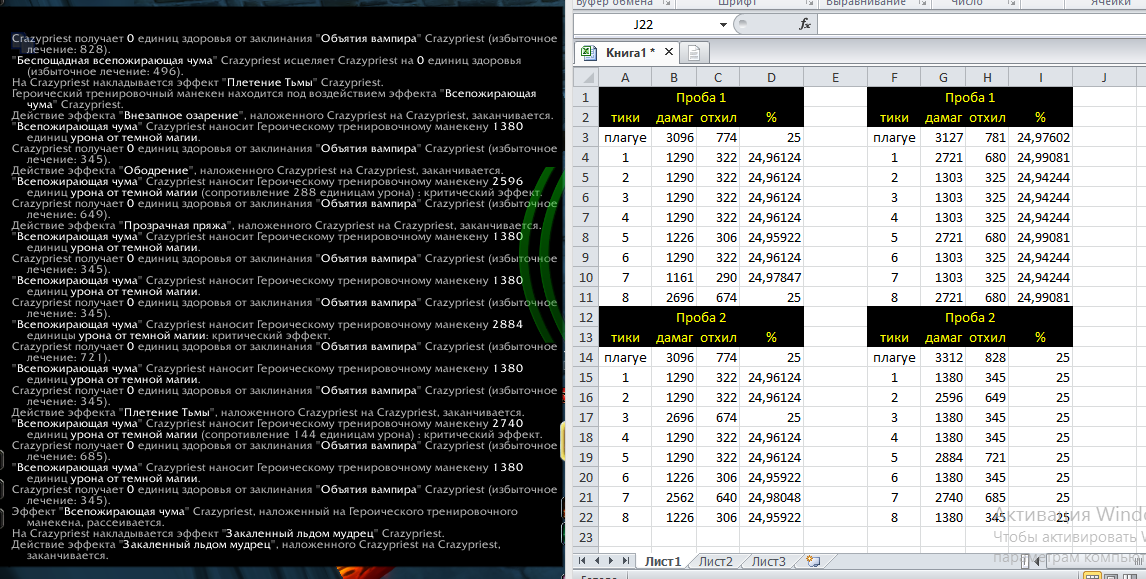Click the Excel cell containing 781
The image size is (1146, 579).
987,137
